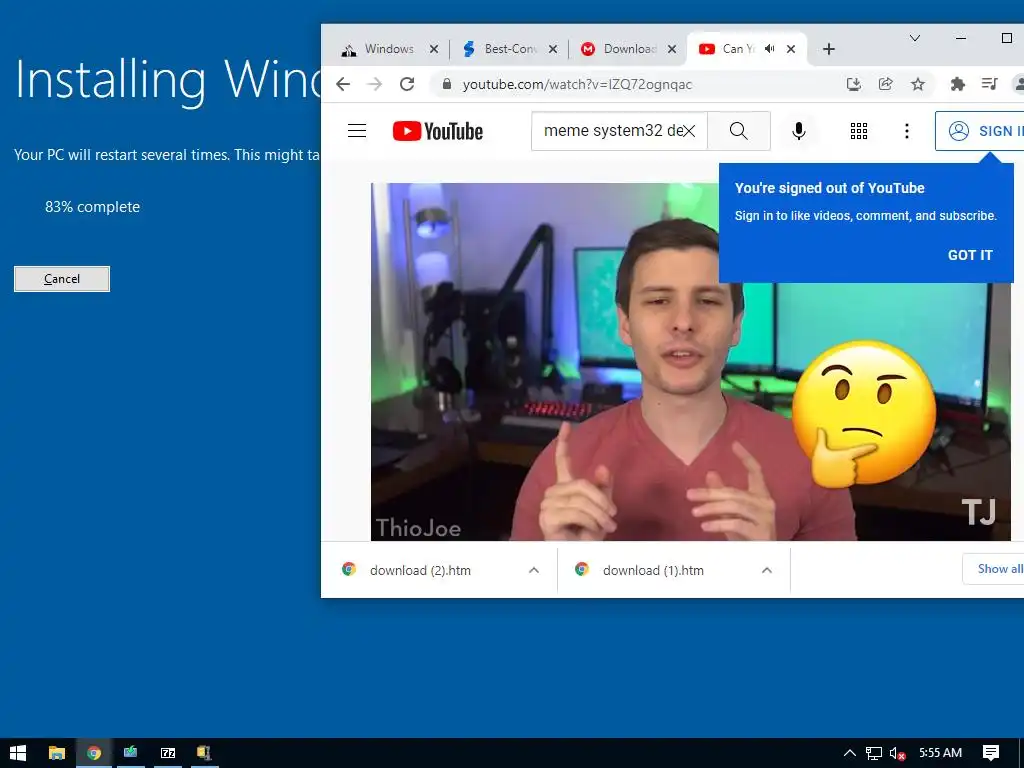Expand options for download (2).htm
Image resolution: width=1024 pixels, height=768 pixels.
pos(534,570)
